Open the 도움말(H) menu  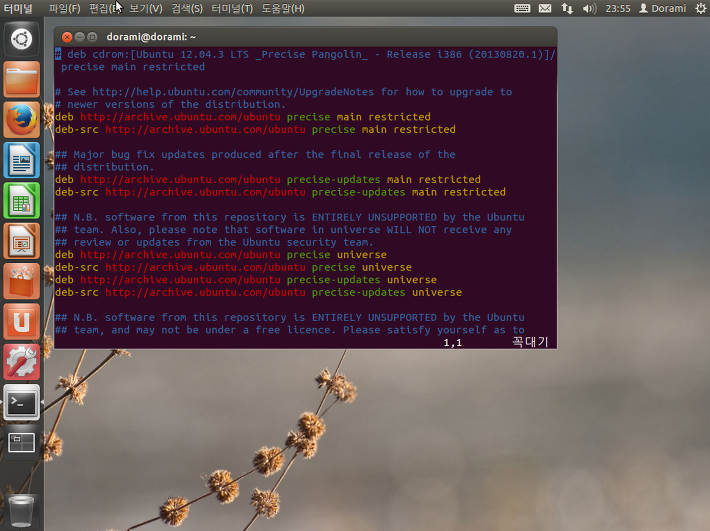283,8
